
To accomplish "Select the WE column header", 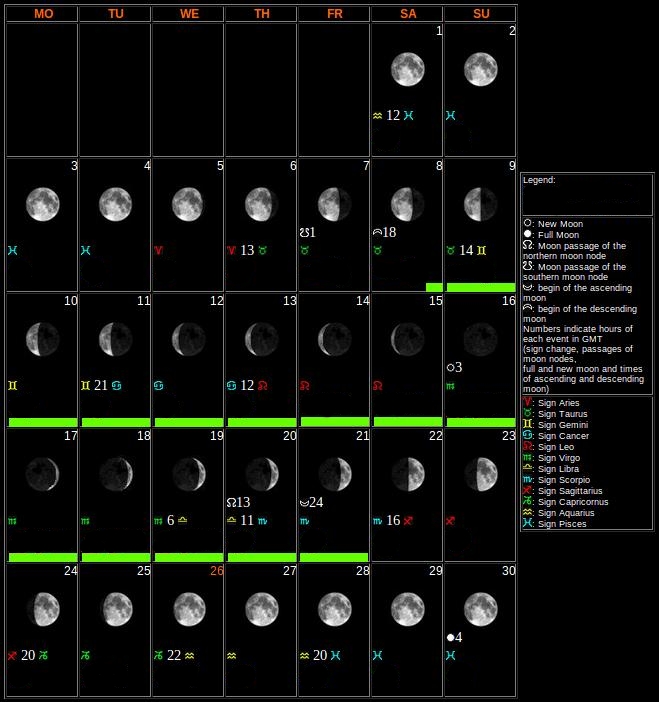I will click(188, 14).
